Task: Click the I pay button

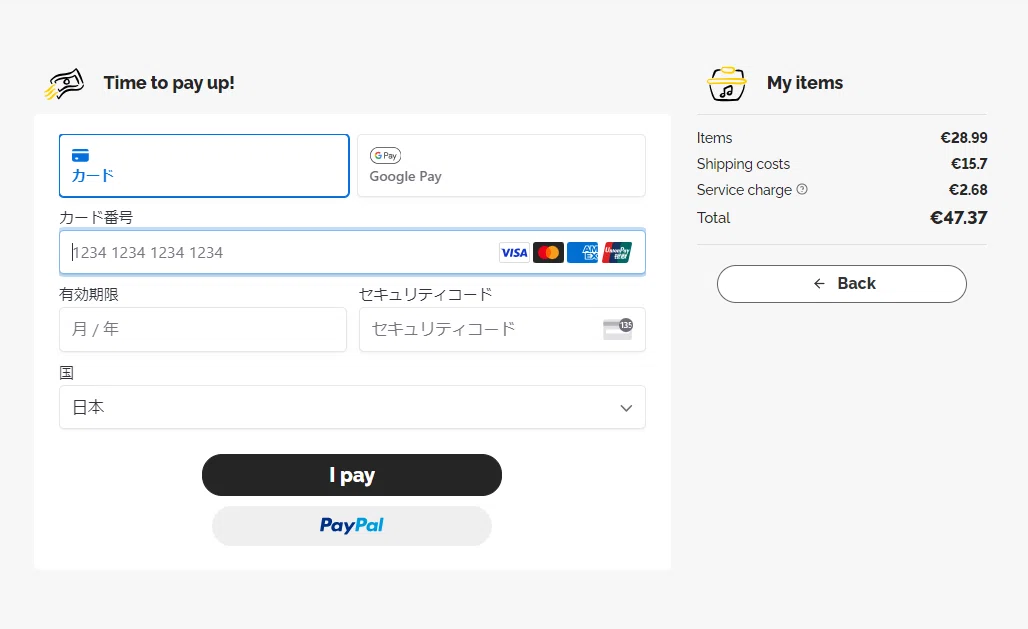Action: [x=352, y=475]
